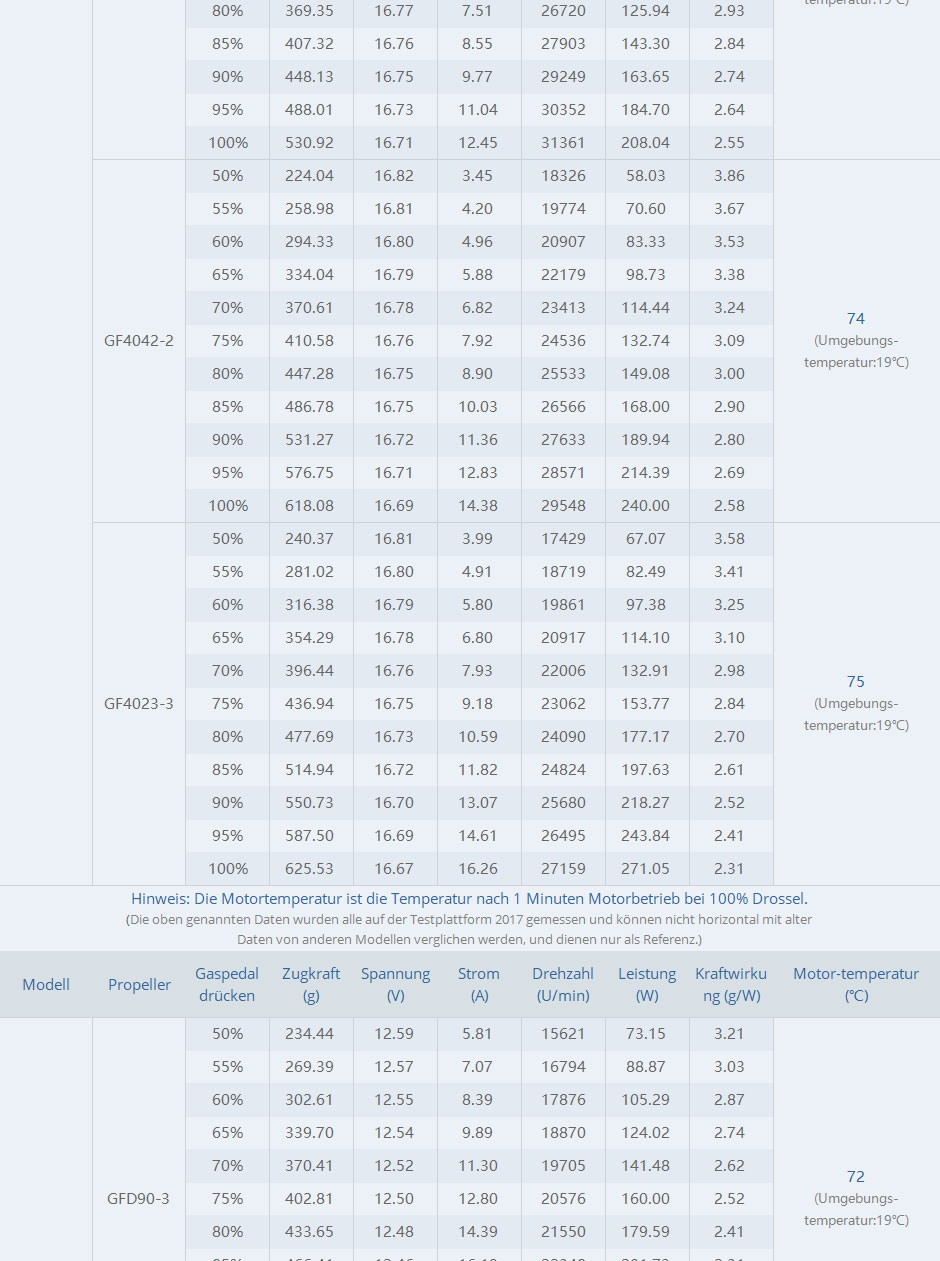
Task: Select thrust value 618.08 cell
Action: (311, 505)
